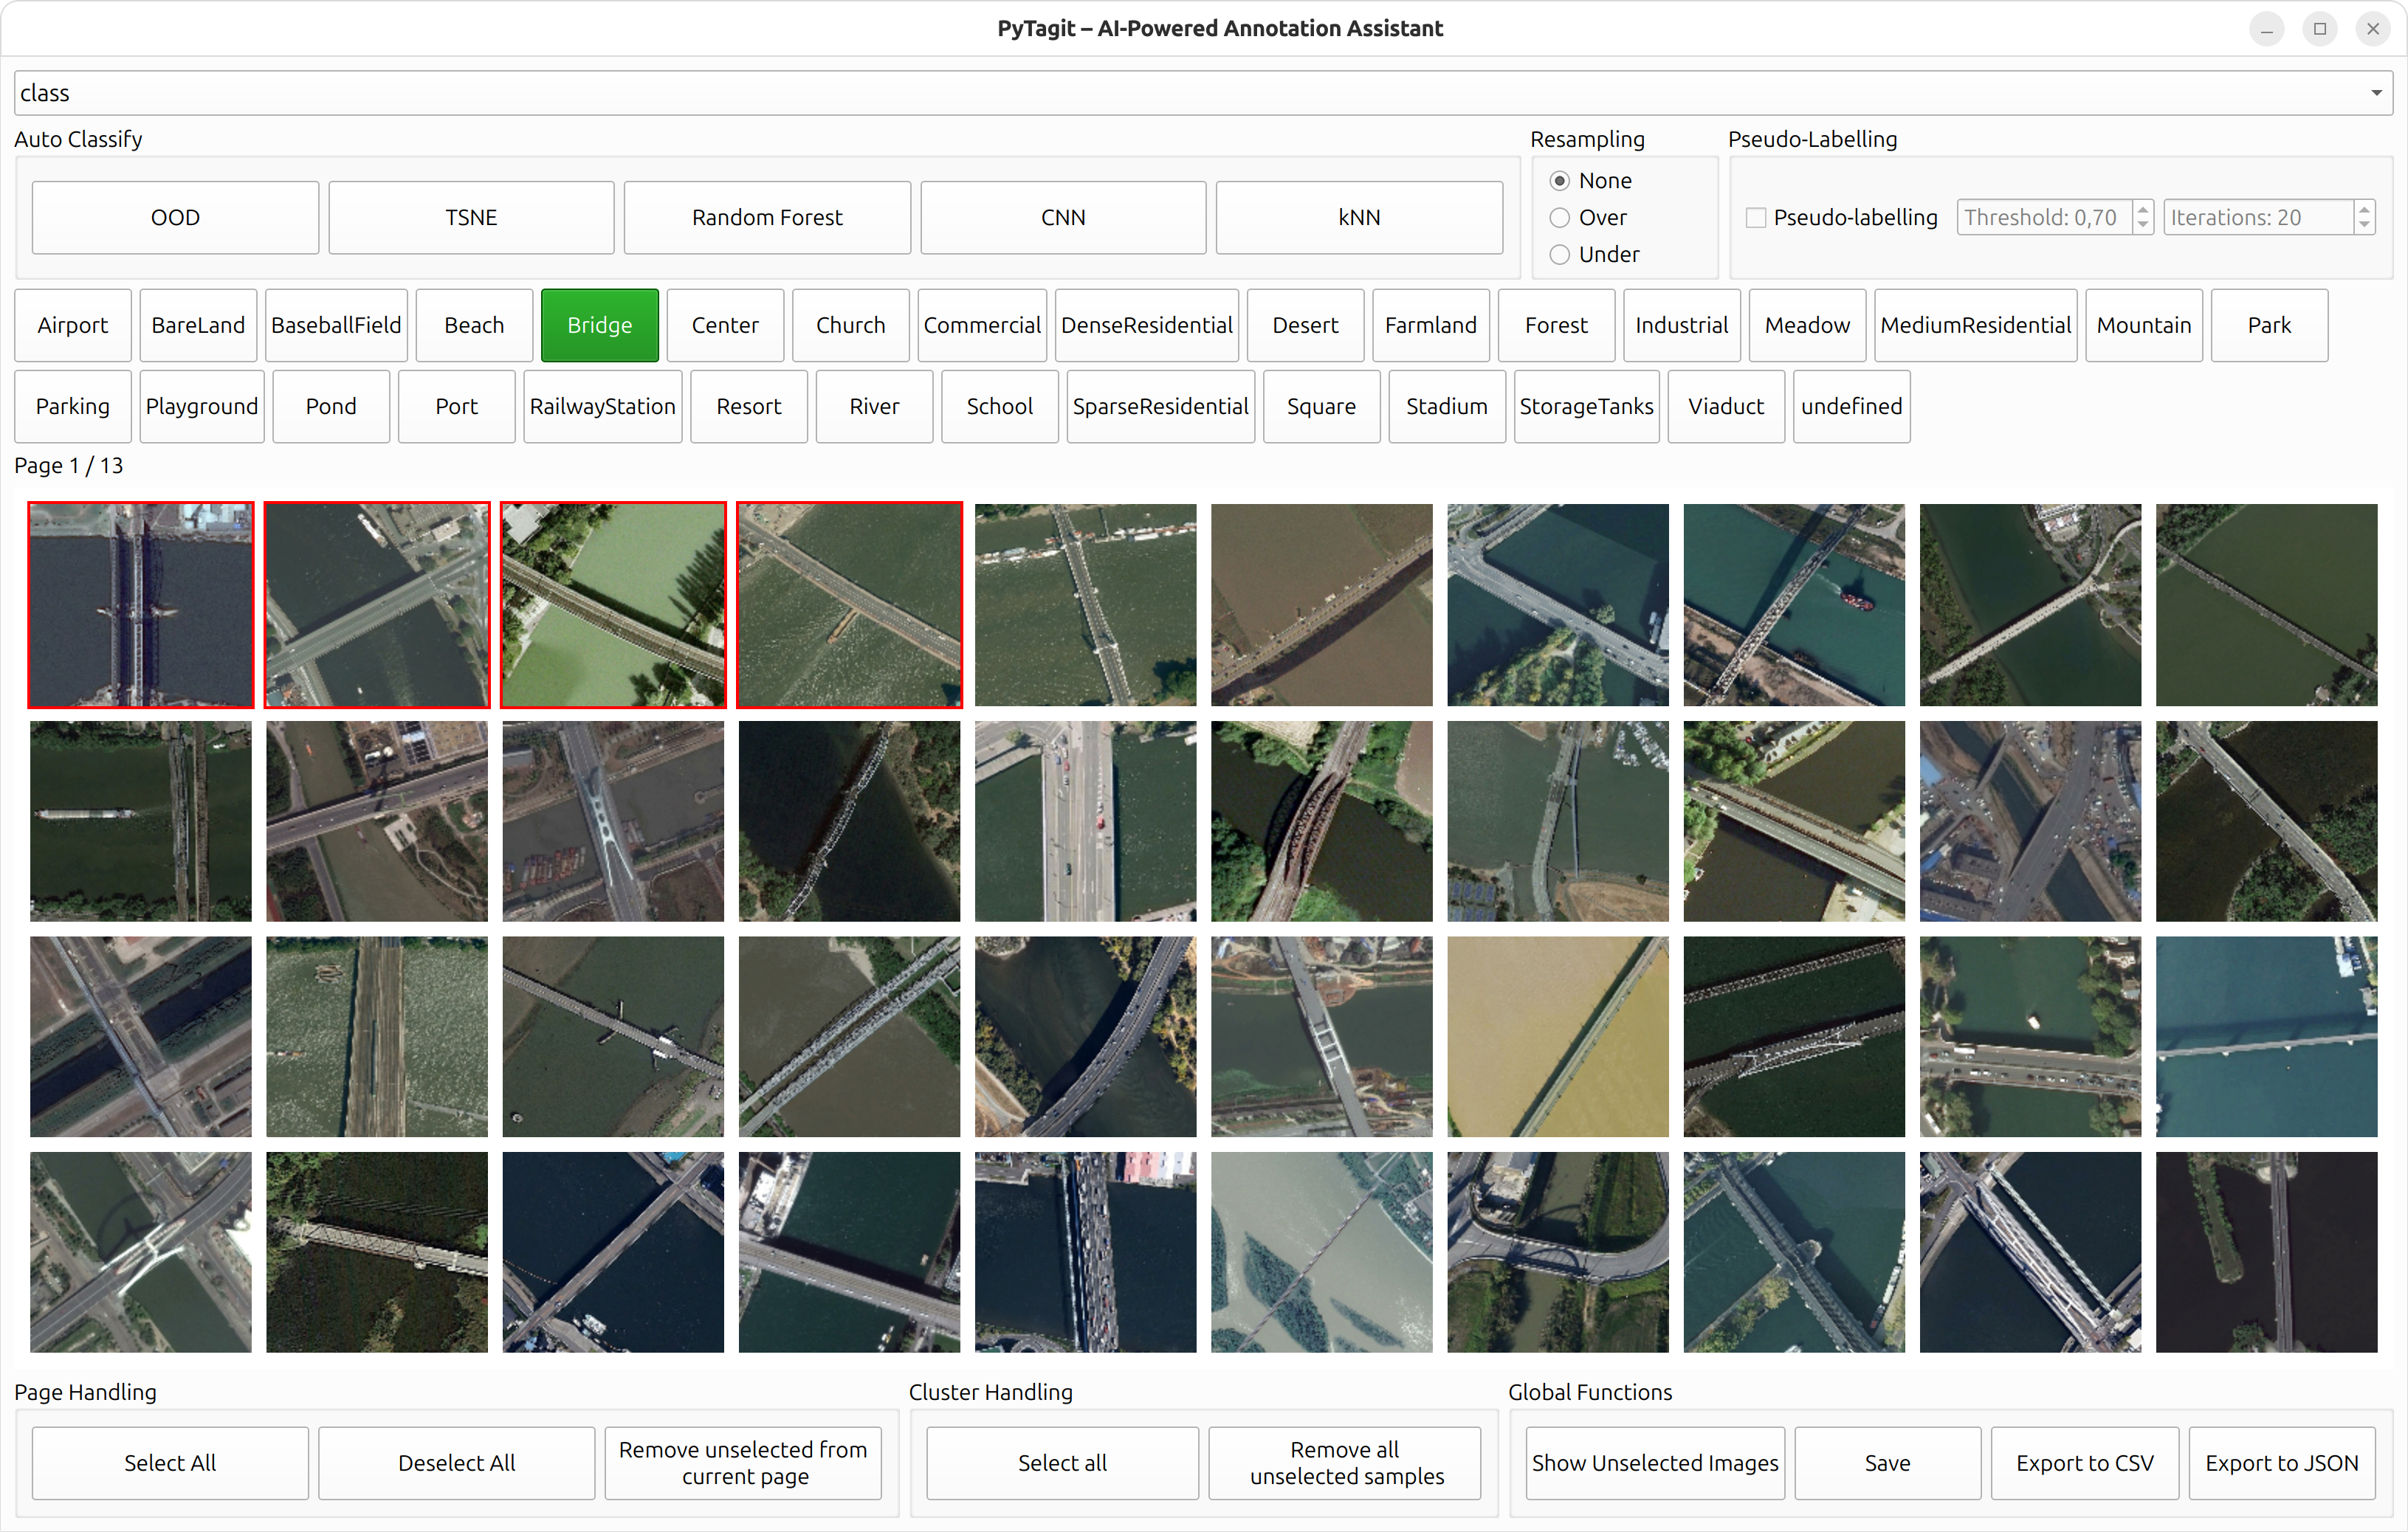
Task: Select the bridge thumbnail with red ship
Action: (1794, 604)
